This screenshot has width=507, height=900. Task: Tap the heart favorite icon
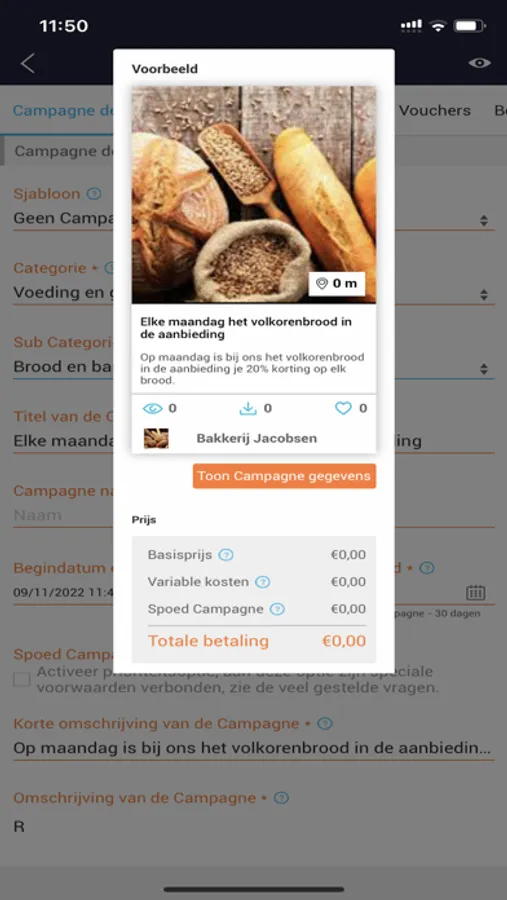pyautogui.click(x=343, y=409)
